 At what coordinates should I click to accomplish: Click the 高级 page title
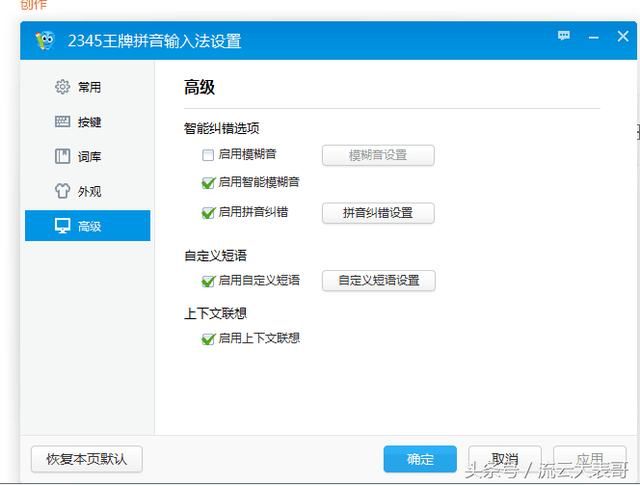(x=199, y=87)
